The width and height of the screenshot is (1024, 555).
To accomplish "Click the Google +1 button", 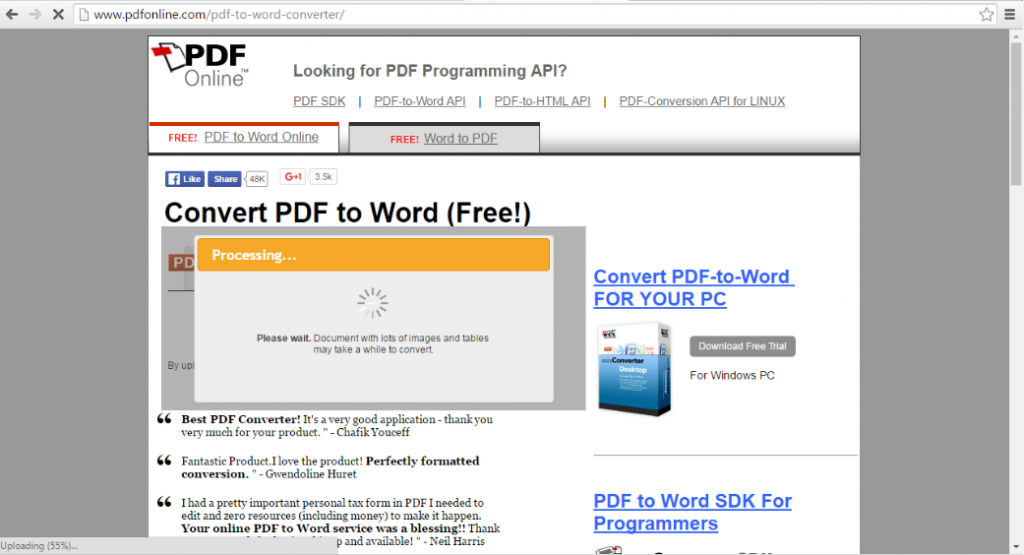I will pos(293,176).
